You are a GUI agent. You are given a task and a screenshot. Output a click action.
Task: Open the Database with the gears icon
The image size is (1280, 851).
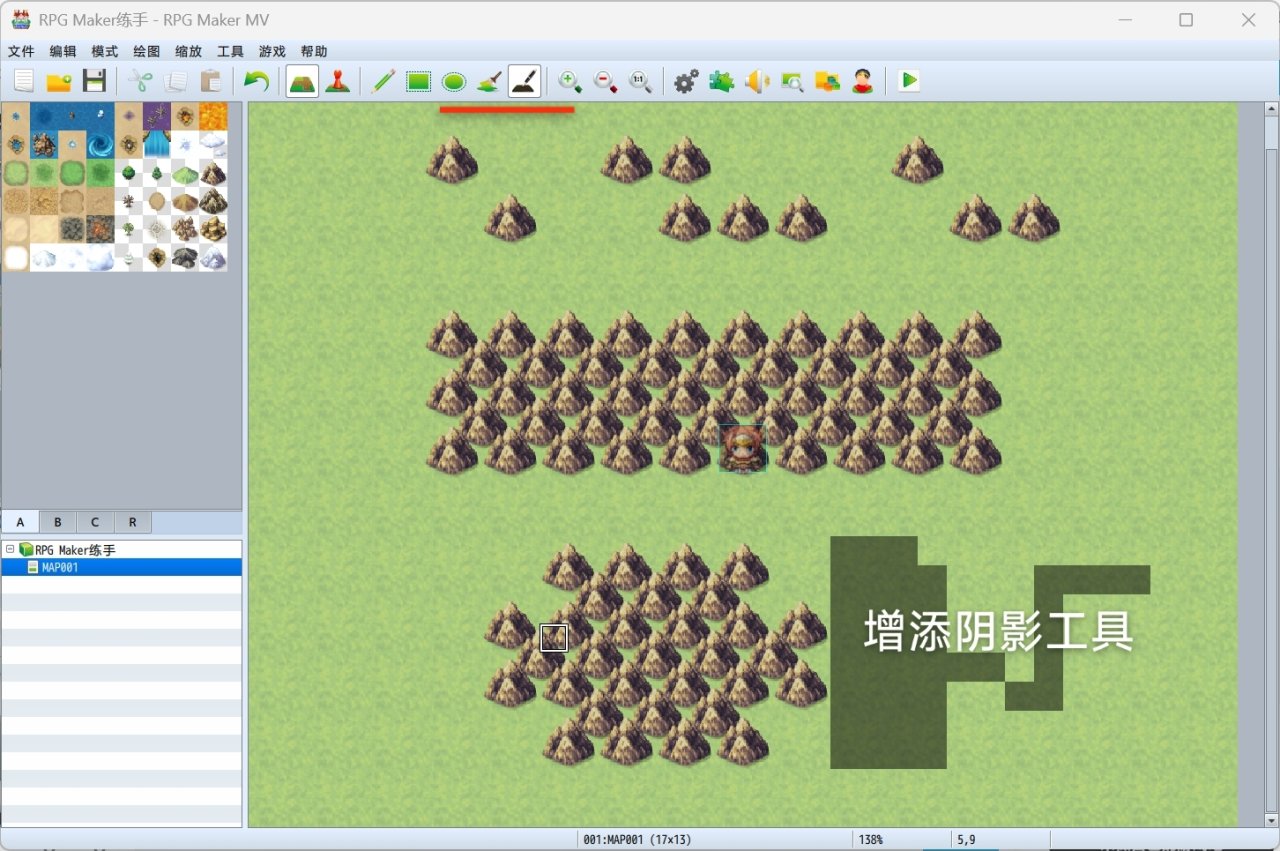[686, 81]
